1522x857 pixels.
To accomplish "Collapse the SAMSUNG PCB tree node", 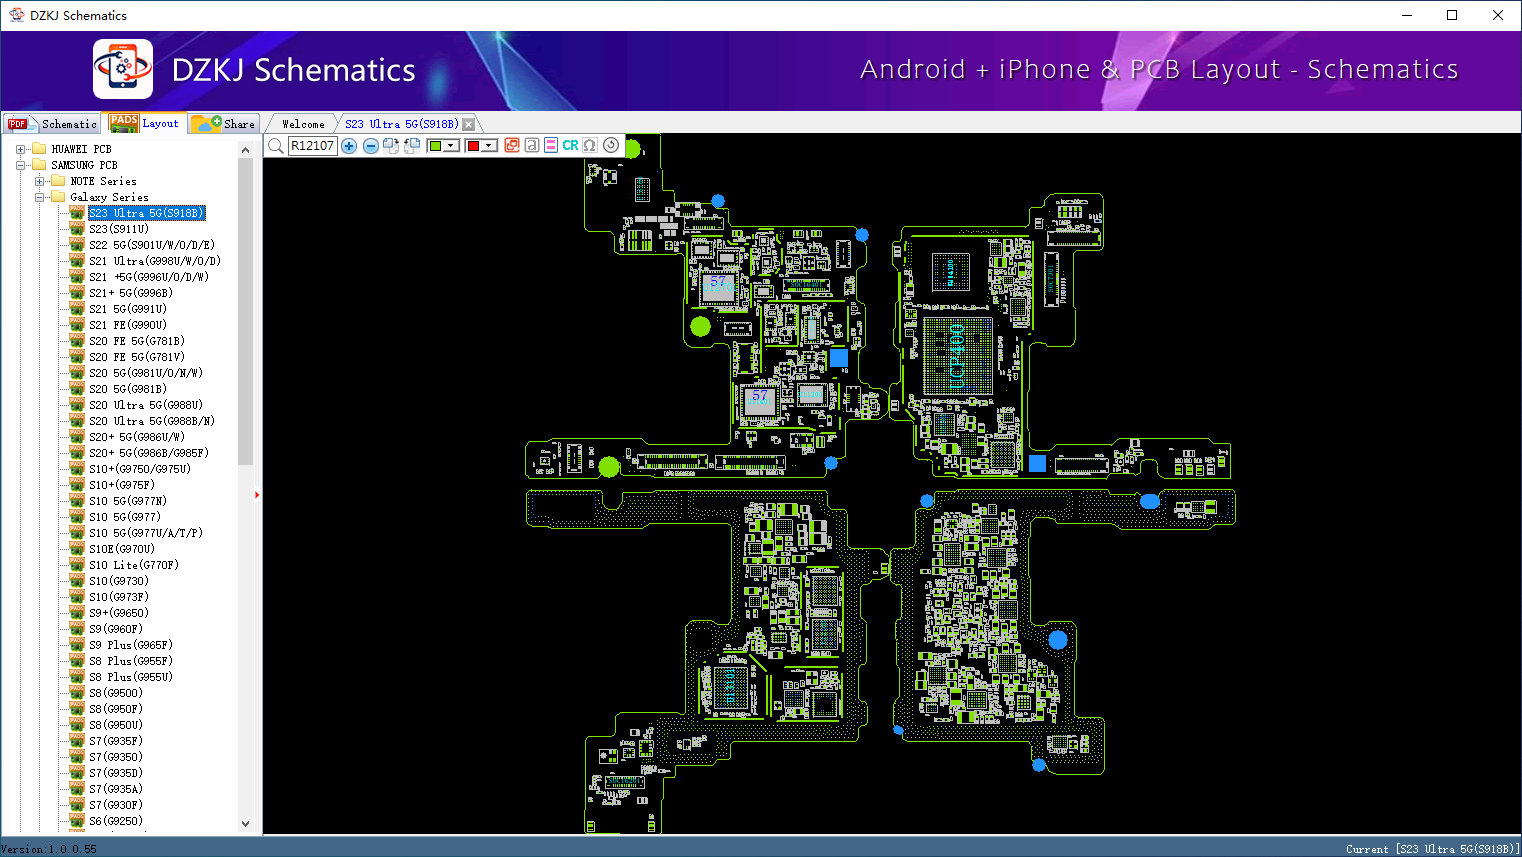I will point(20,165).
